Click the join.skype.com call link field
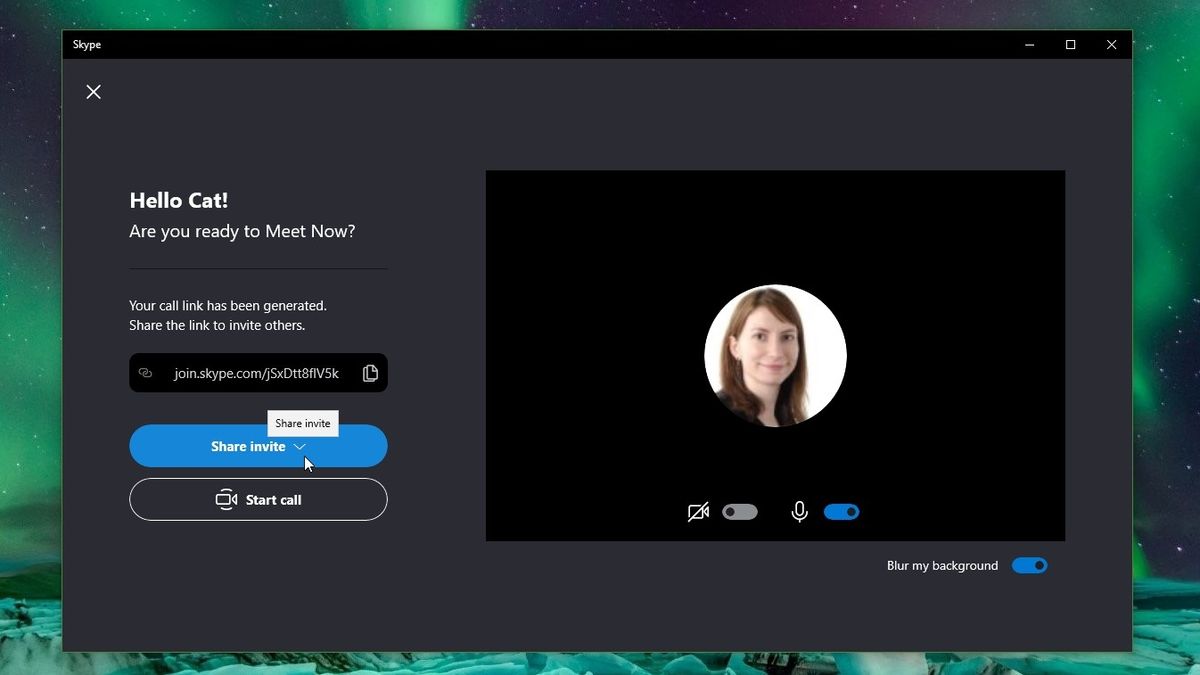This screenshot has height=675, width=1200. pyautogui.click(x=255, y=372)
